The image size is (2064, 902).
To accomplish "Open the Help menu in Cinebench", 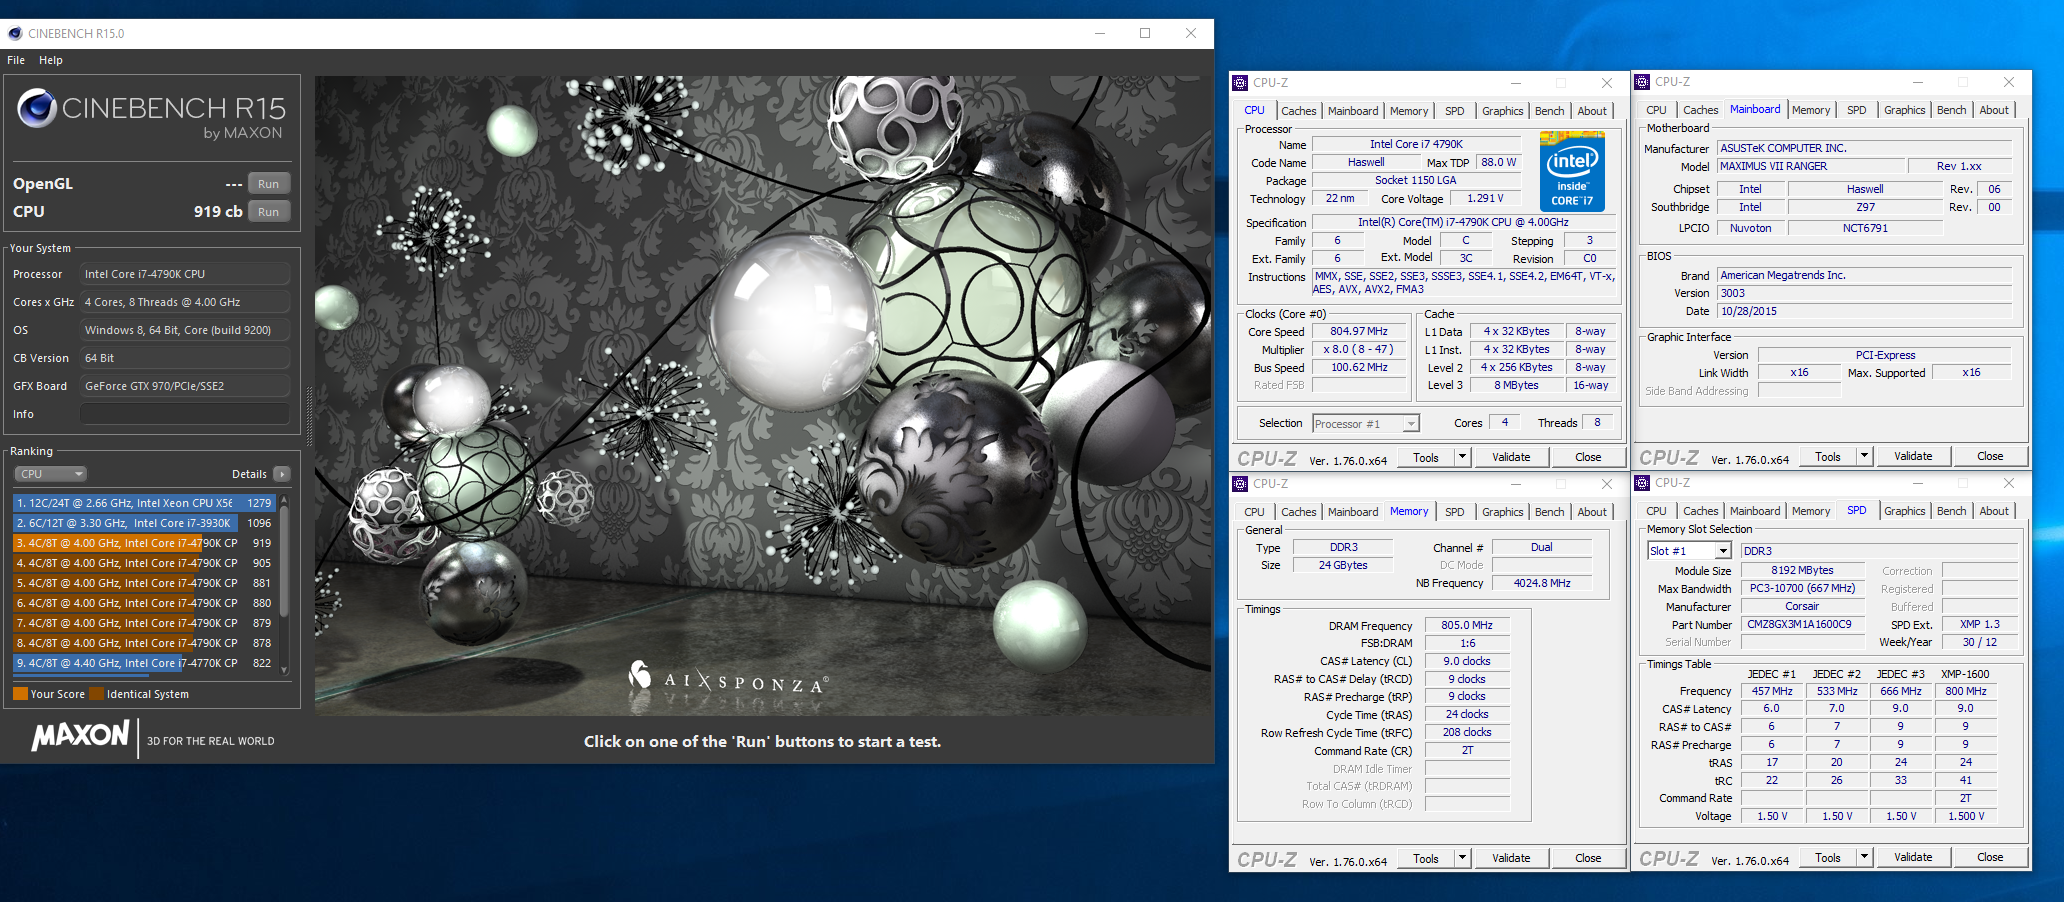I will tap(51, 60).
